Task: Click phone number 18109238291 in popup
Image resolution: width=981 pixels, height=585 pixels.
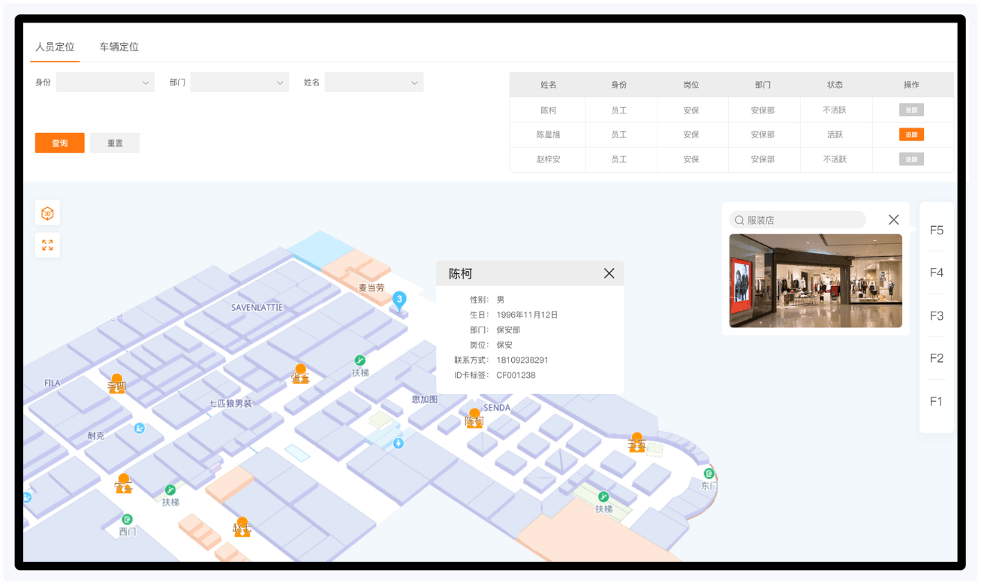Action: (522, 360)
